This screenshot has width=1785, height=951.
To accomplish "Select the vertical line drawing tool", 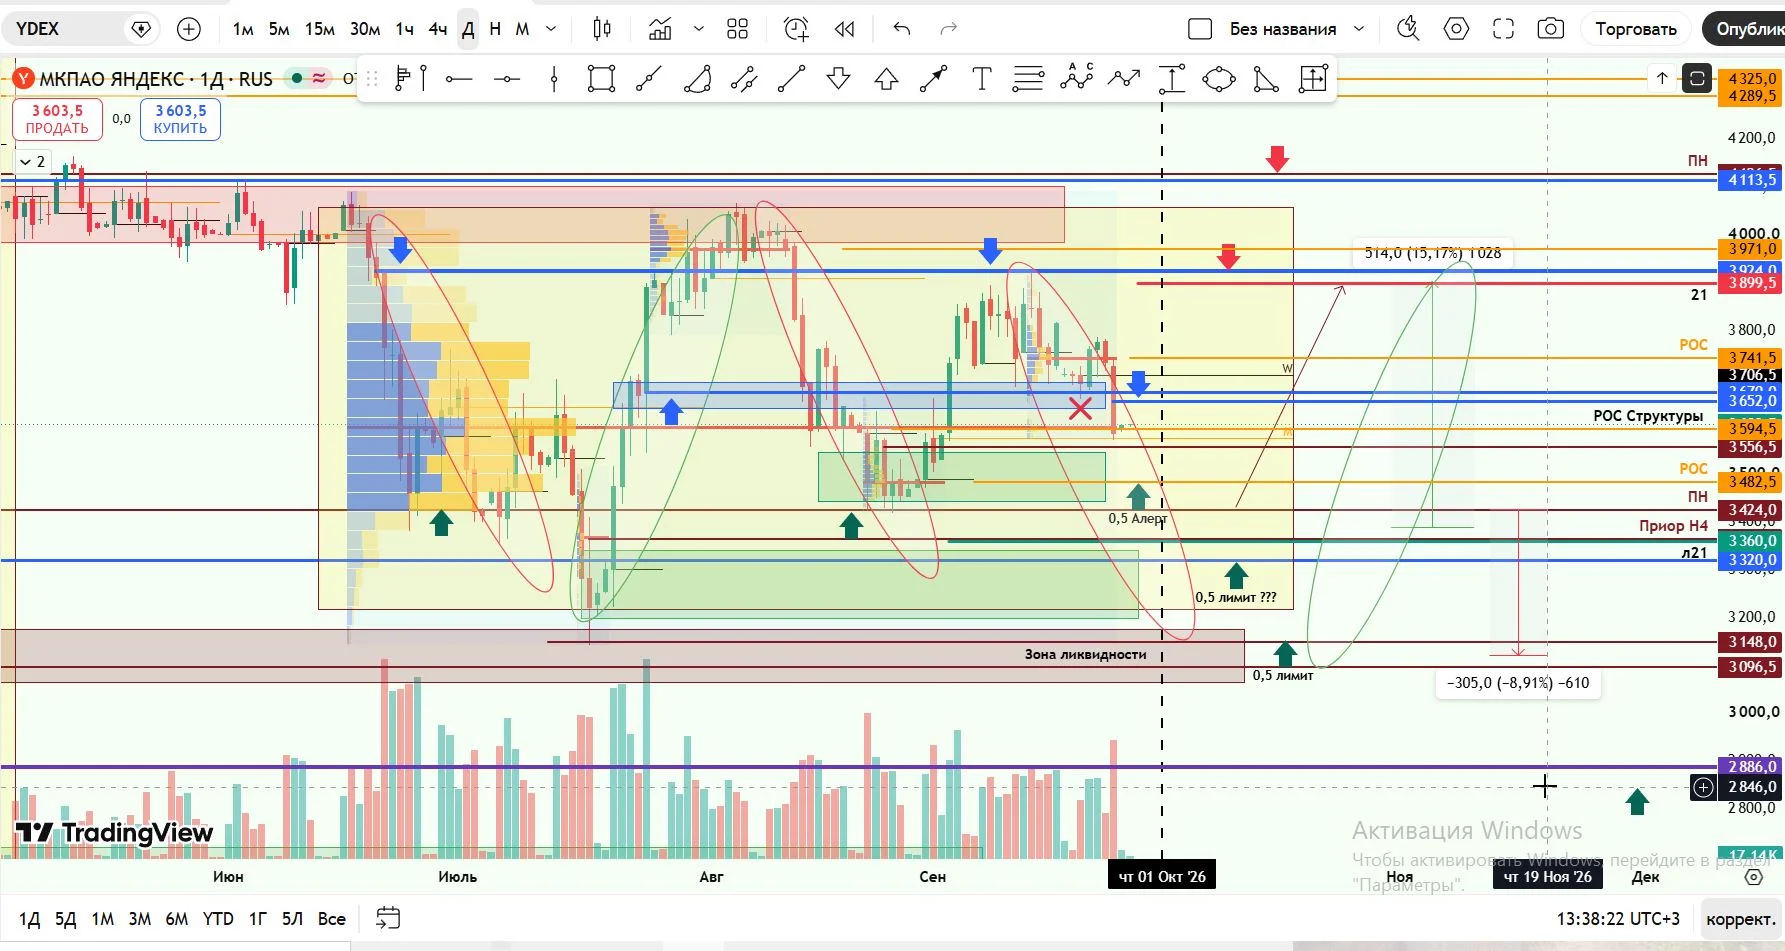I will pyautogui.click(x=554, y=78).
